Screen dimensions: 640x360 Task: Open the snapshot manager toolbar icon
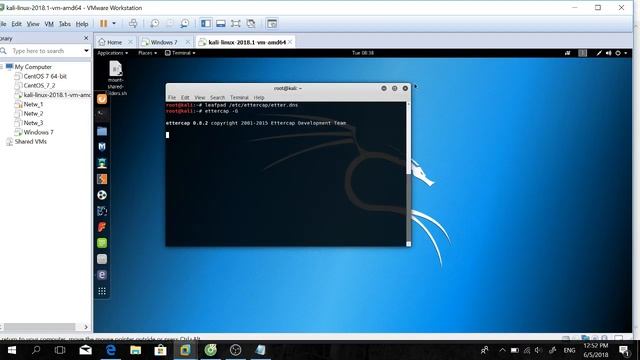(184, 24)
